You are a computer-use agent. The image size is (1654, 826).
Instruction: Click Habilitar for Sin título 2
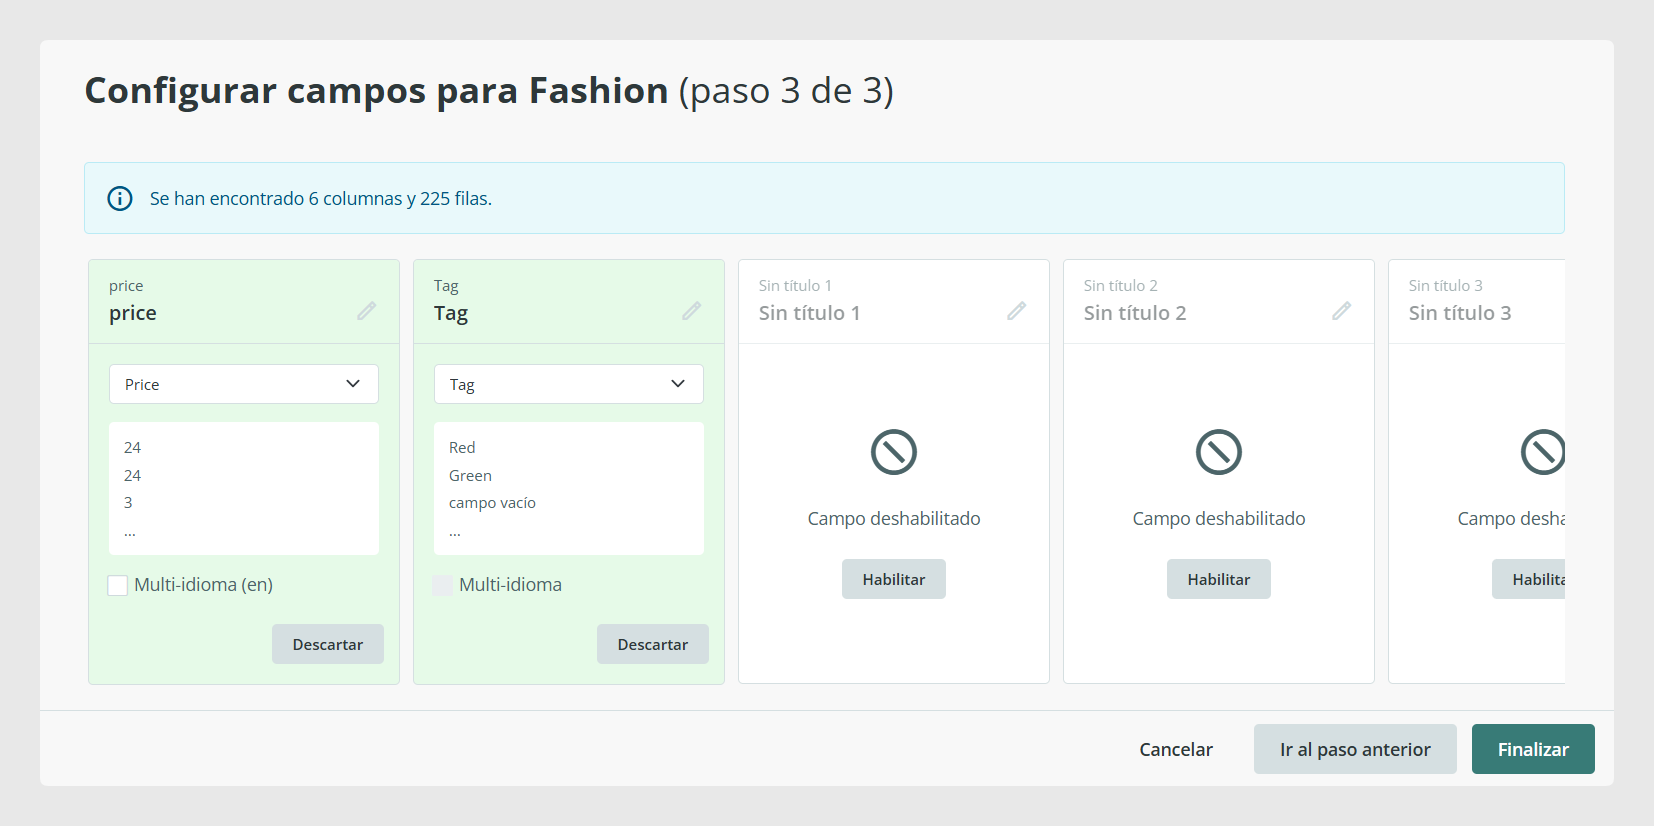(x=1219, y=579)
